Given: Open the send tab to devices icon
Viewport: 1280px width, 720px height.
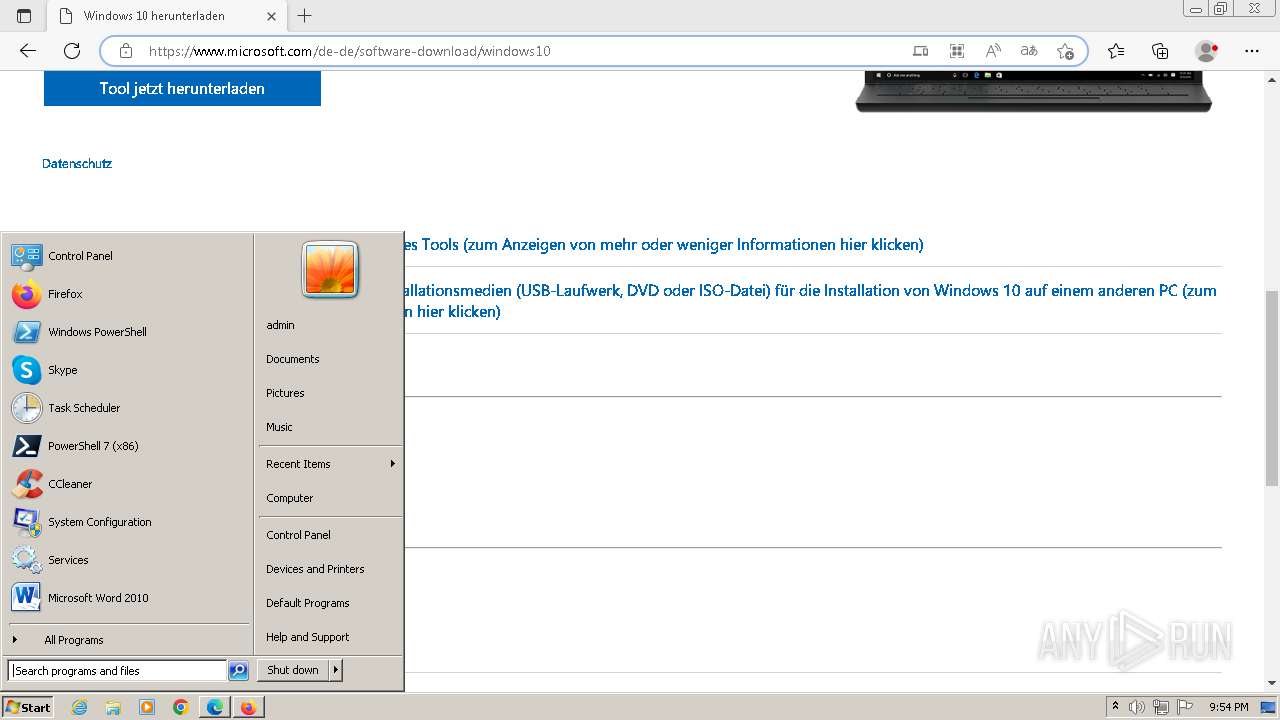Looking at the screenshot, I should pyautogui.click(x=921, y=51).
